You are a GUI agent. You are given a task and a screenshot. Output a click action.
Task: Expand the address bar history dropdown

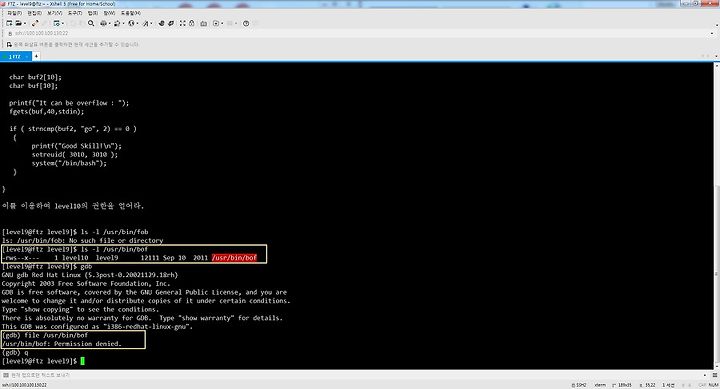coord(712,33)
